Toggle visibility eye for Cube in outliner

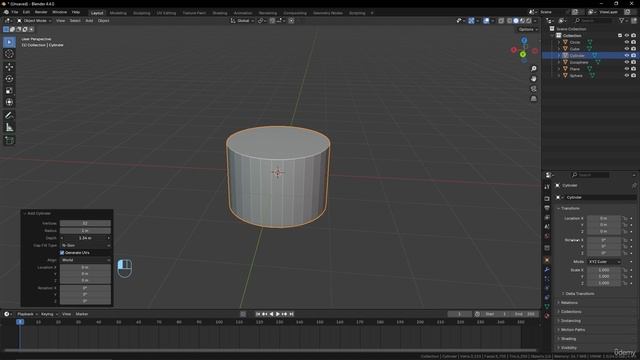click(x=627, y=49)
